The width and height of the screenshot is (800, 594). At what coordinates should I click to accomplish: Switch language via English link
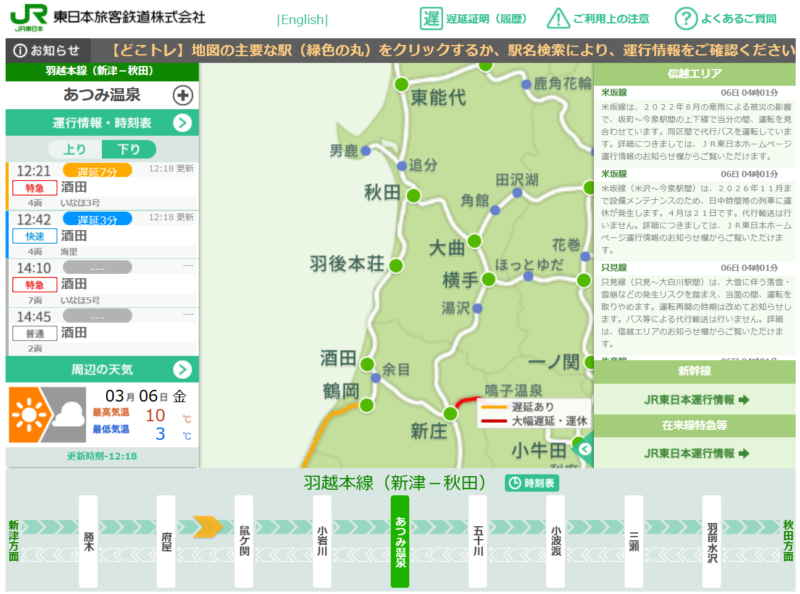point(302,19)
